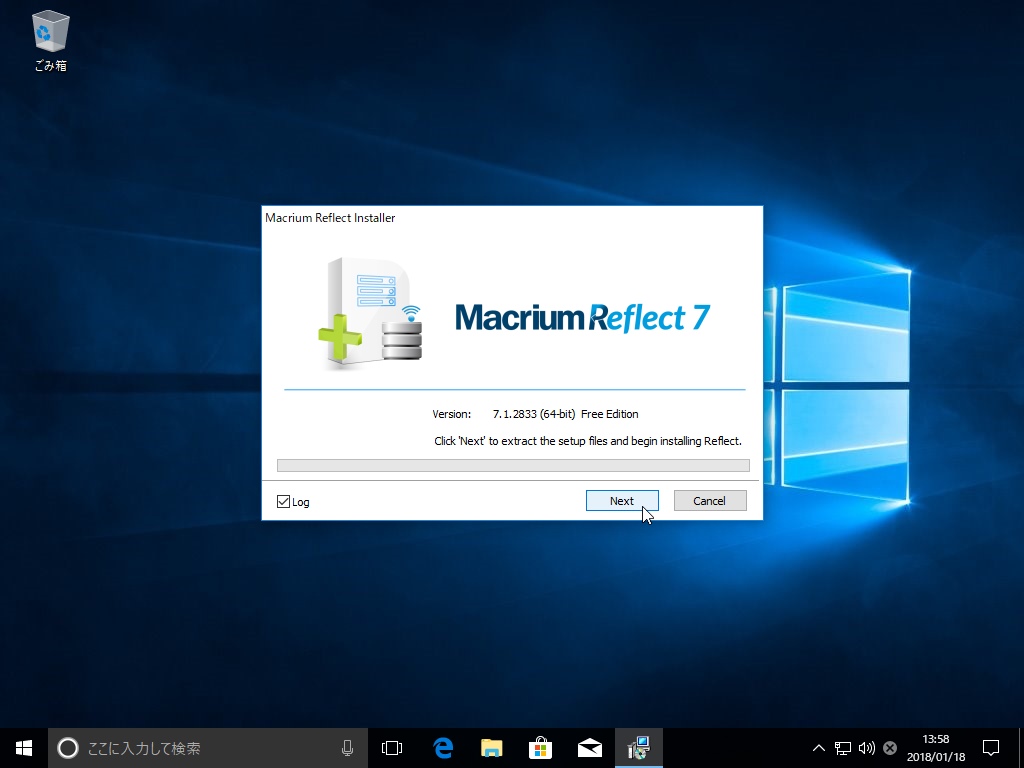Activate the microphone voice search icon
The image size is (1024, 768).
tap(347, 748)
